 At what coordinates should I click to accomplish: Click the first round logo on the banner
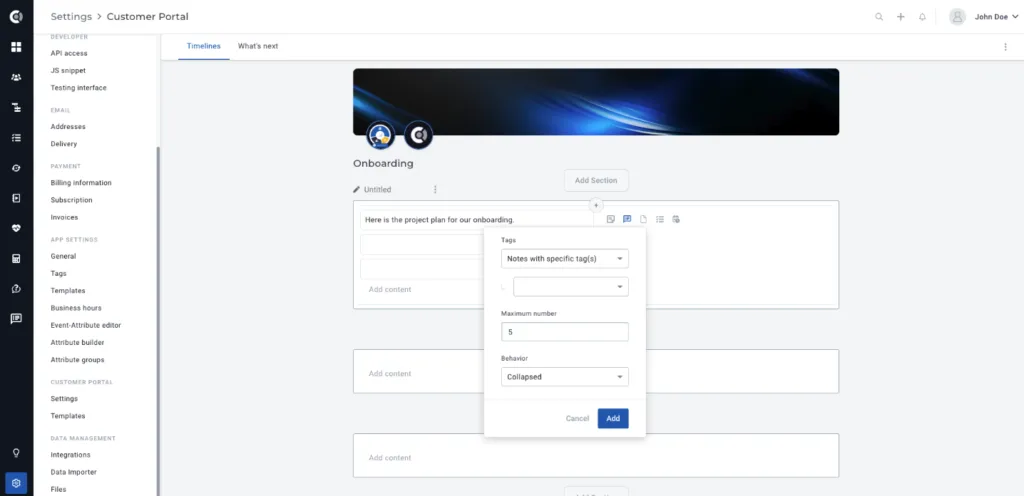[x=380, y=135]
